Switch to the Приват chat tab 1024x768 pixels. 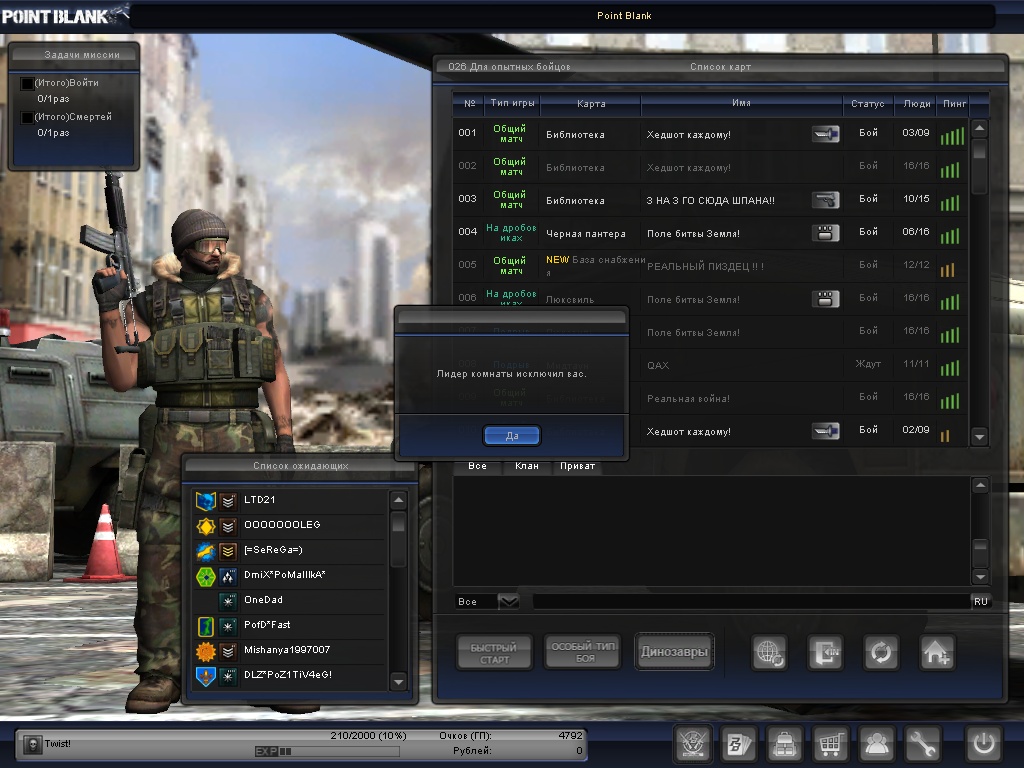[577, 466]
